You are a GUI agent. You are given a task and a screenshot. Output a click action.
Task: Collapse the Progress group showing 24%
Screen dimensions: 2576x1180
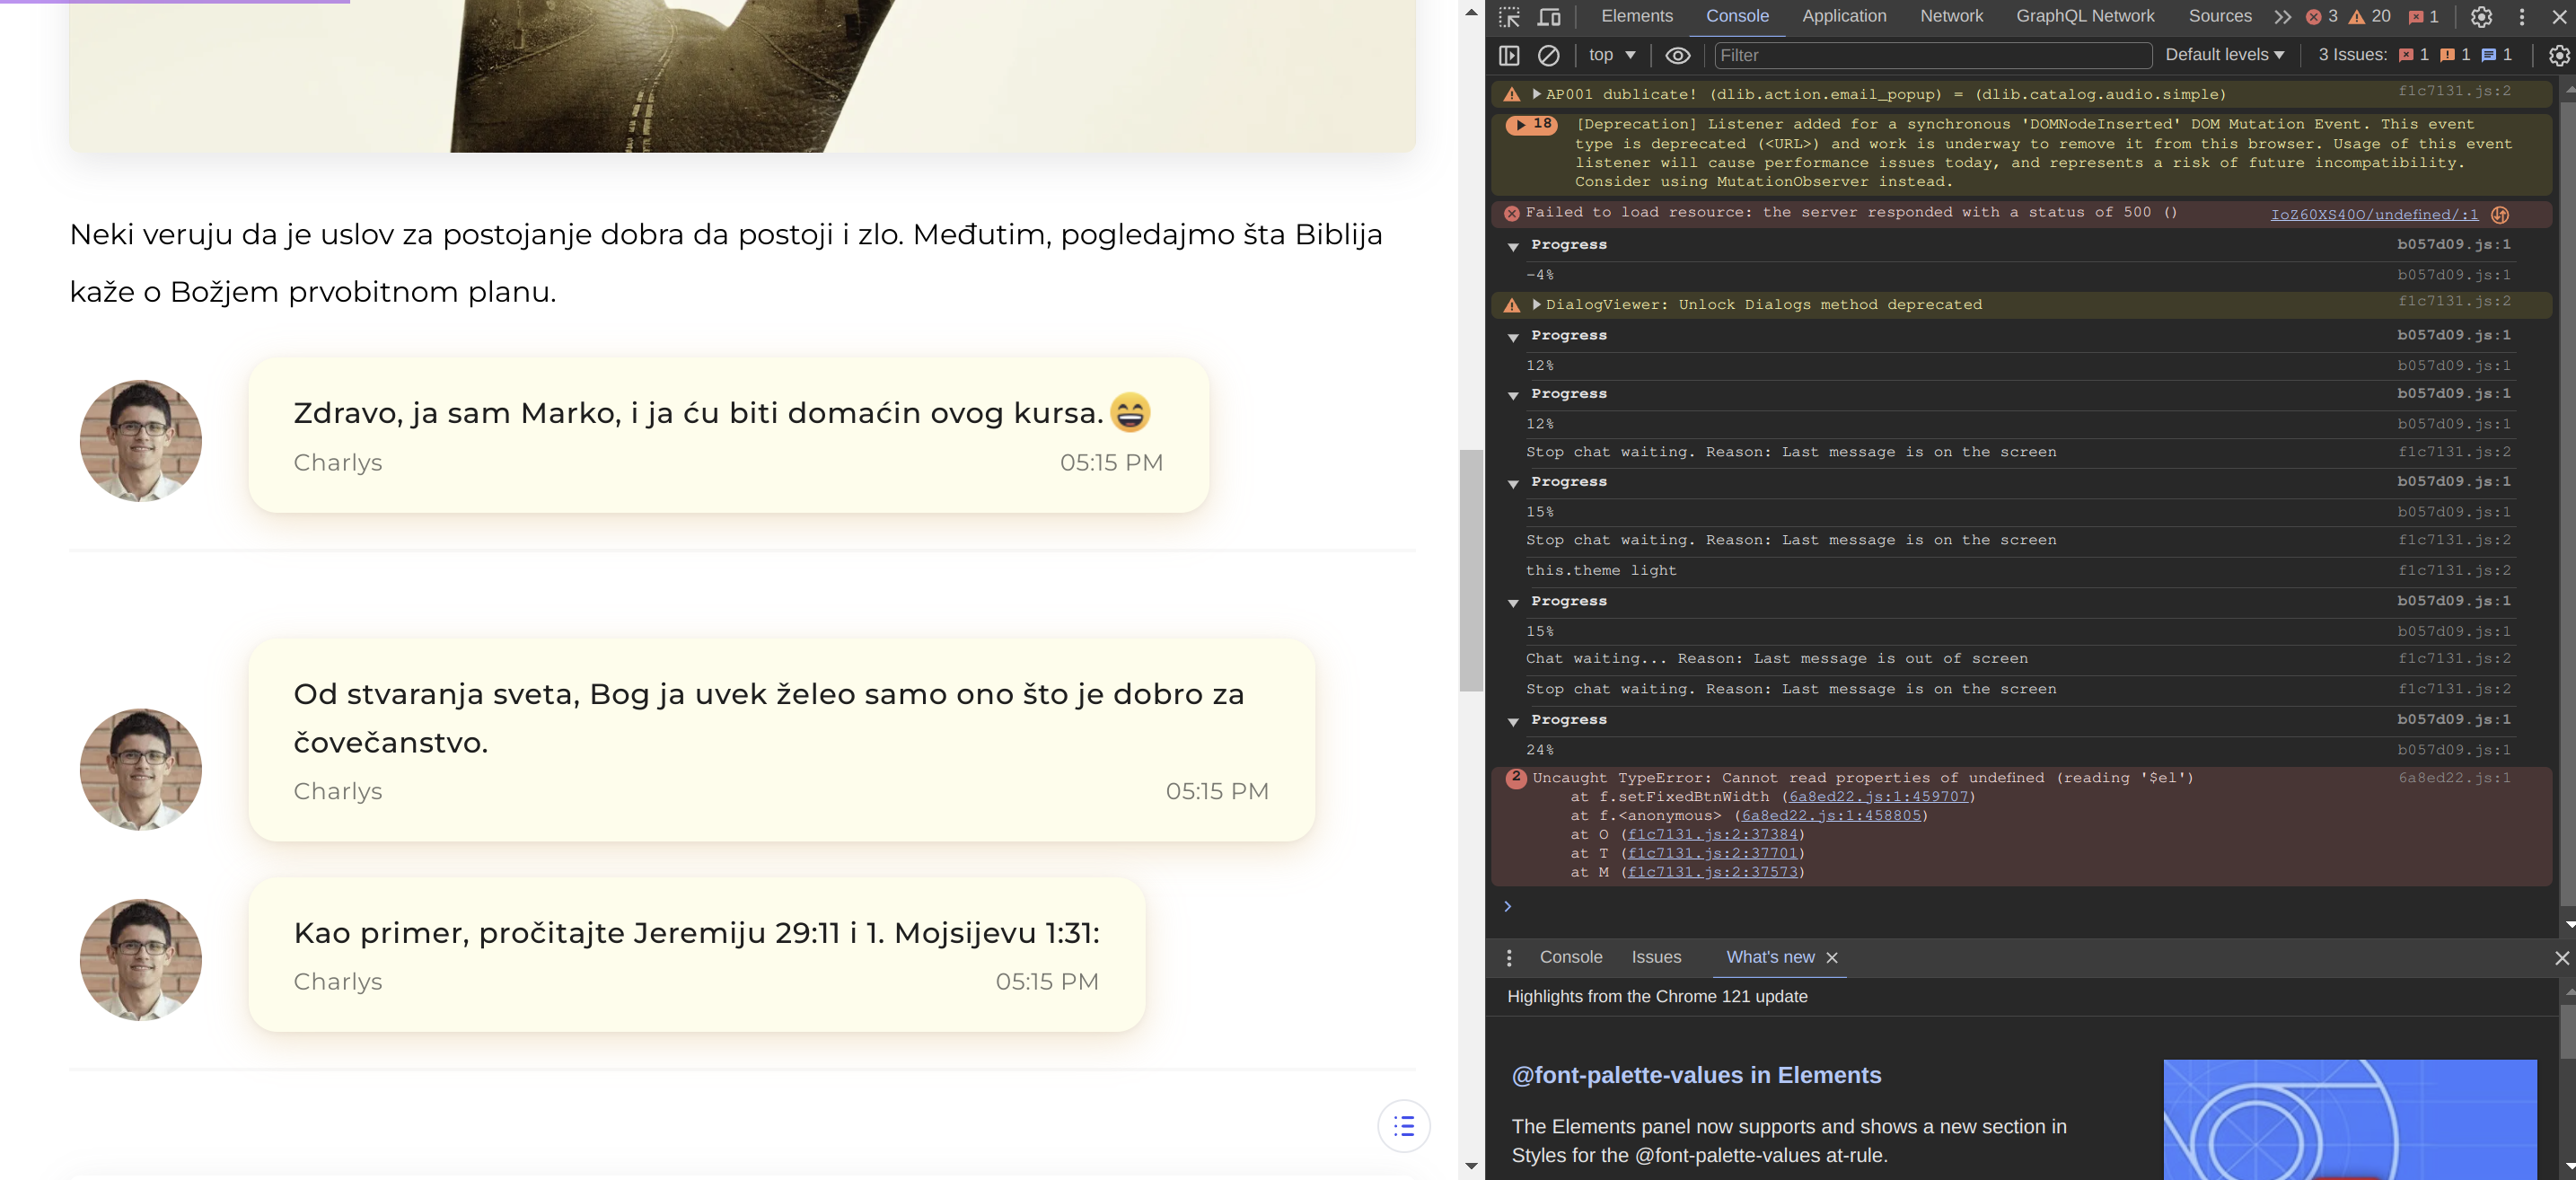click(1513, 721)
